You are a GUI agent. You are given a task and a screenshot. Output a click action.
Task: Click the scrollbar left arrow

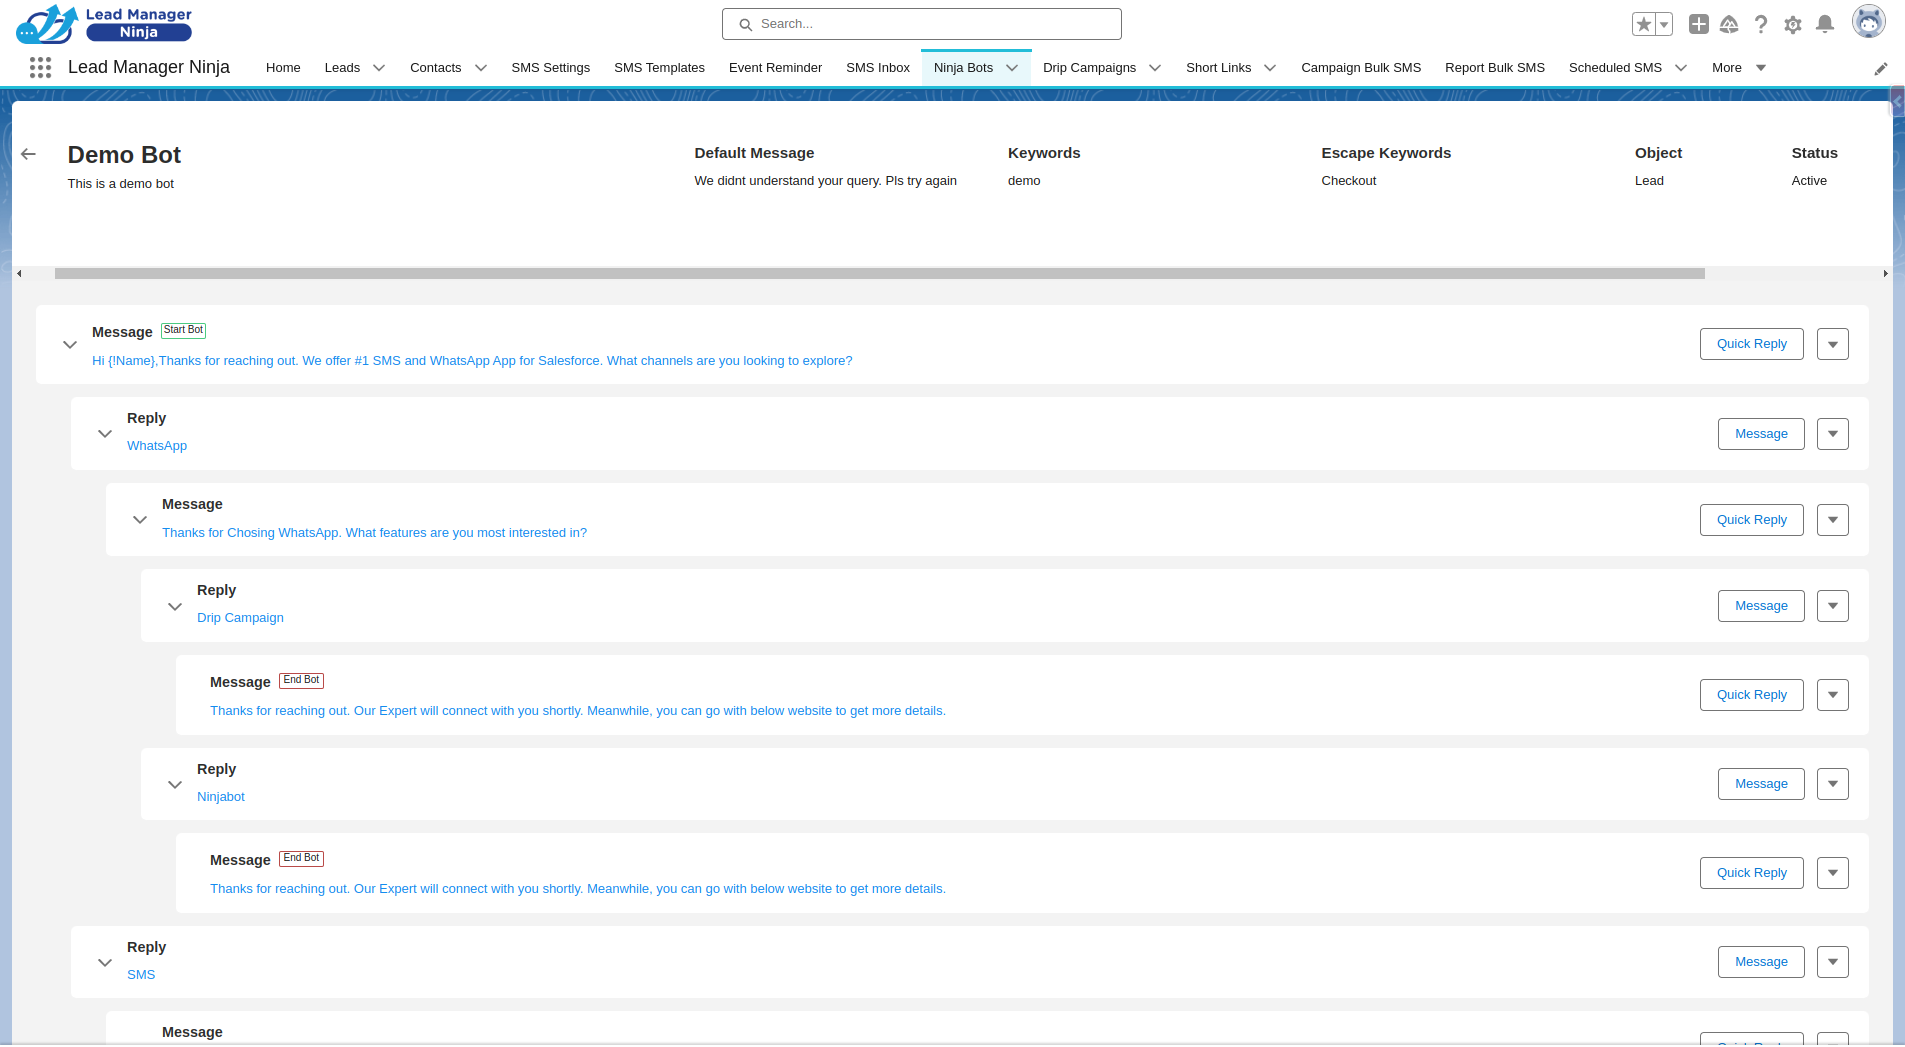pyautogui.click(x=19, y=273)
